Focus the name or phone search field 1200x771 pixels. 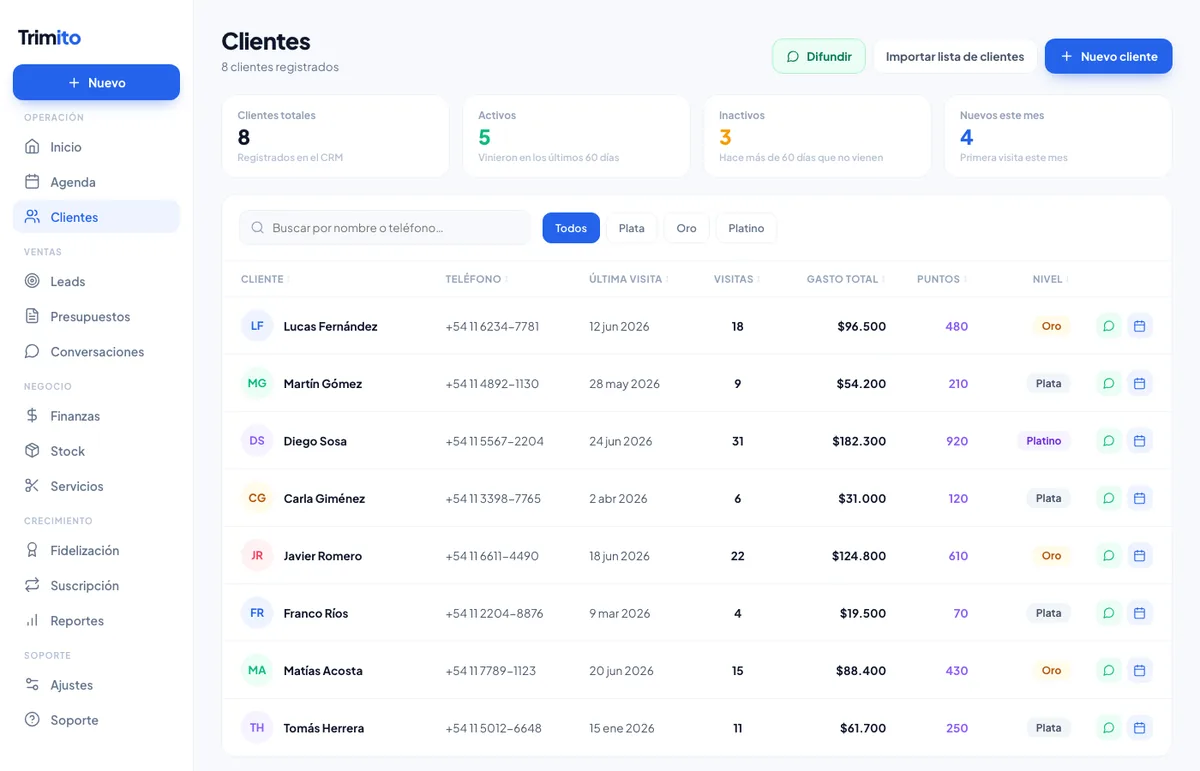pyautogui.click(x=385, y=228)
